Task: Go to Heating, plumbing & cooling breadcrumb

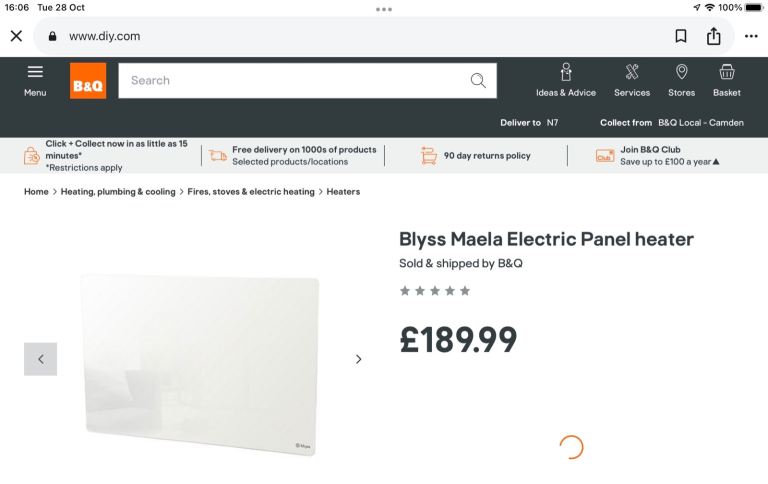Action: coord(117,192)
